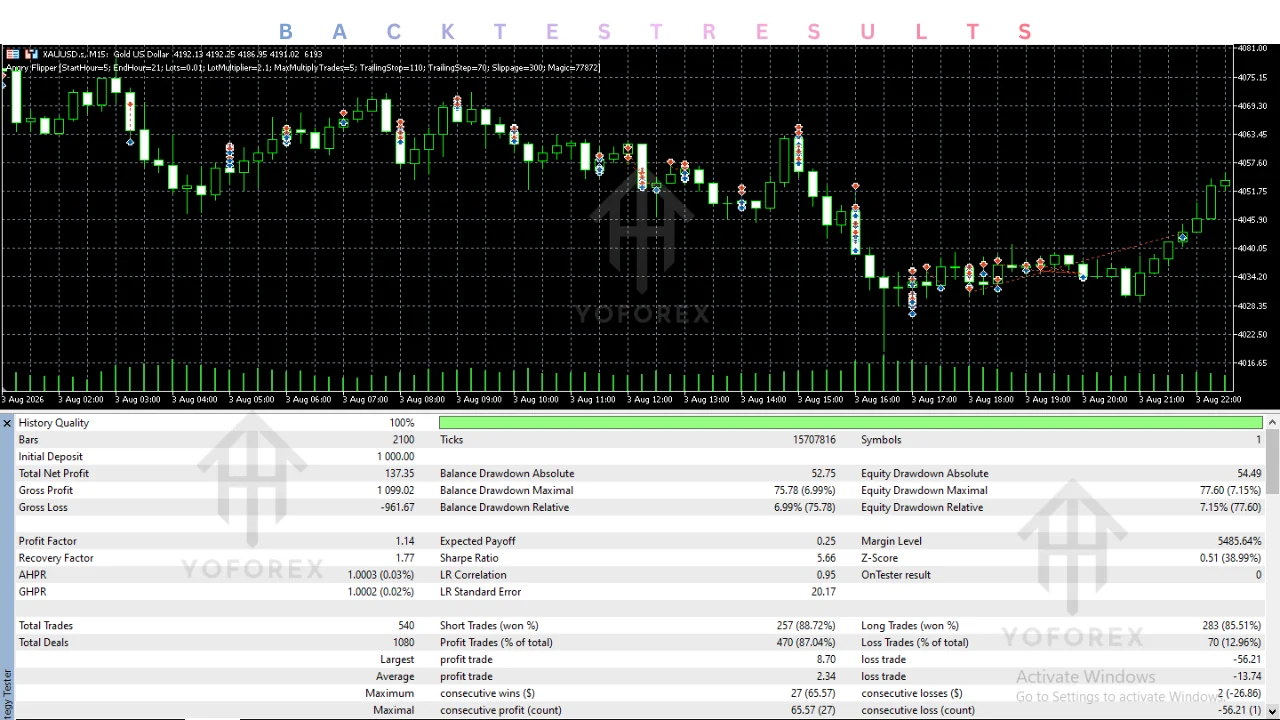Select the OnTester result label
Image resolution: width=1280 pixels, height=720 pixels.
896,576
